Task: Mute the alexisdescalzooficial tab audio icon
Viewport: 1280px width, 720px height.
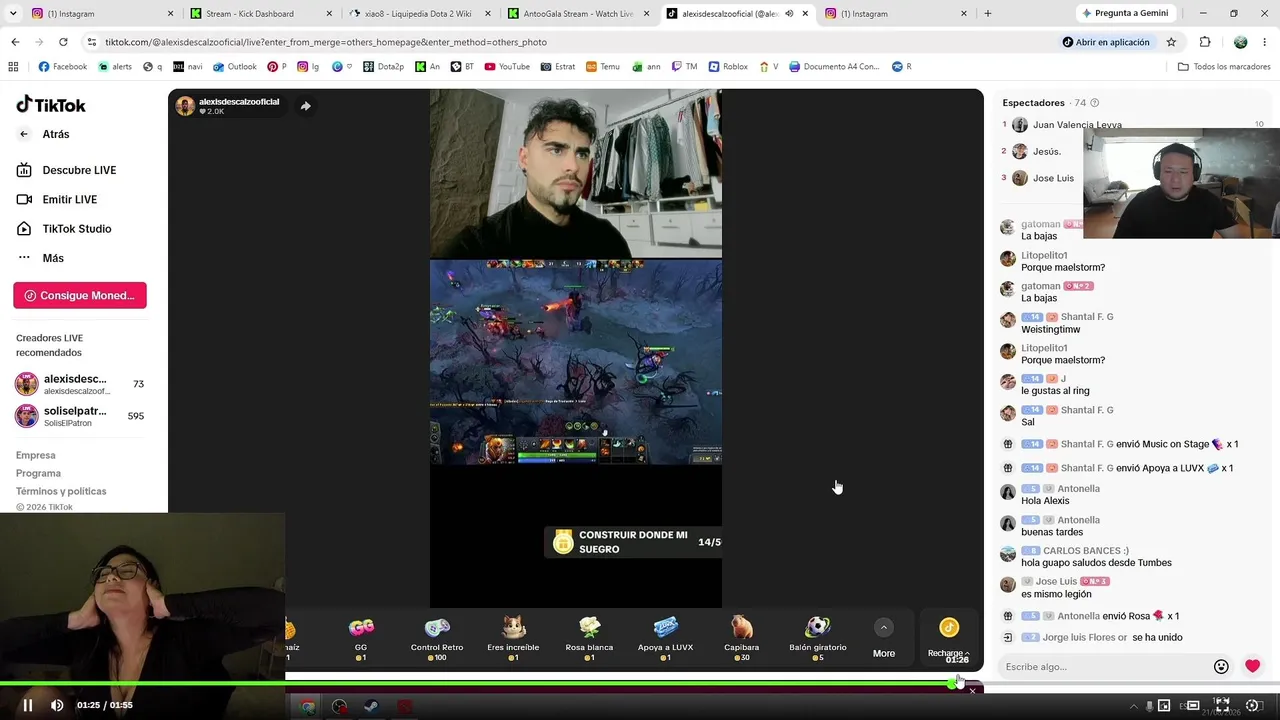Action: 789,14
